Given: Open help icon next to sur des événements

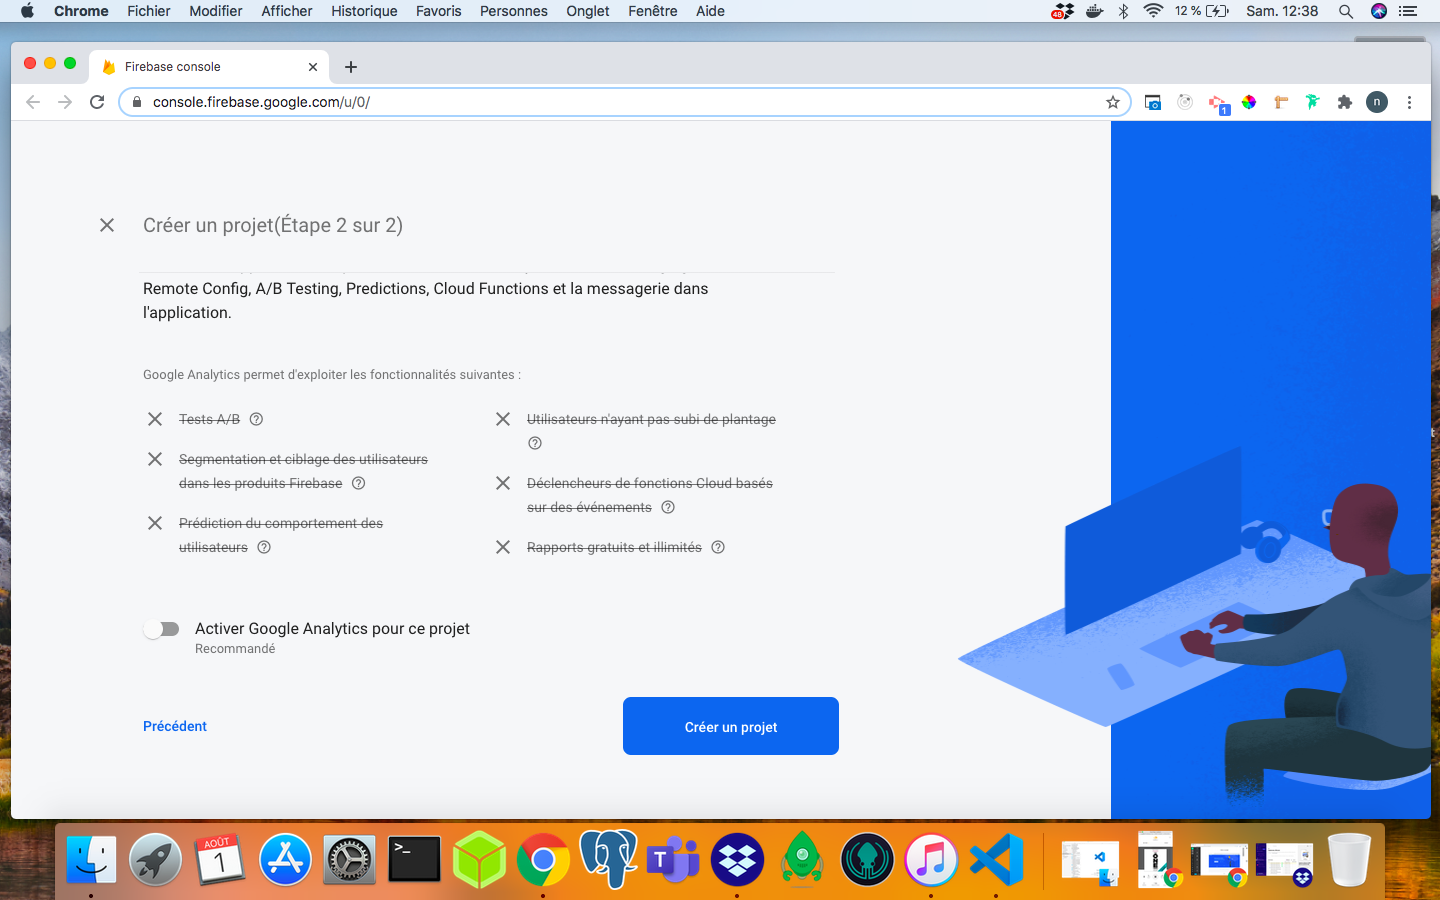Looking at the screenshot, I should pos(668,507).
